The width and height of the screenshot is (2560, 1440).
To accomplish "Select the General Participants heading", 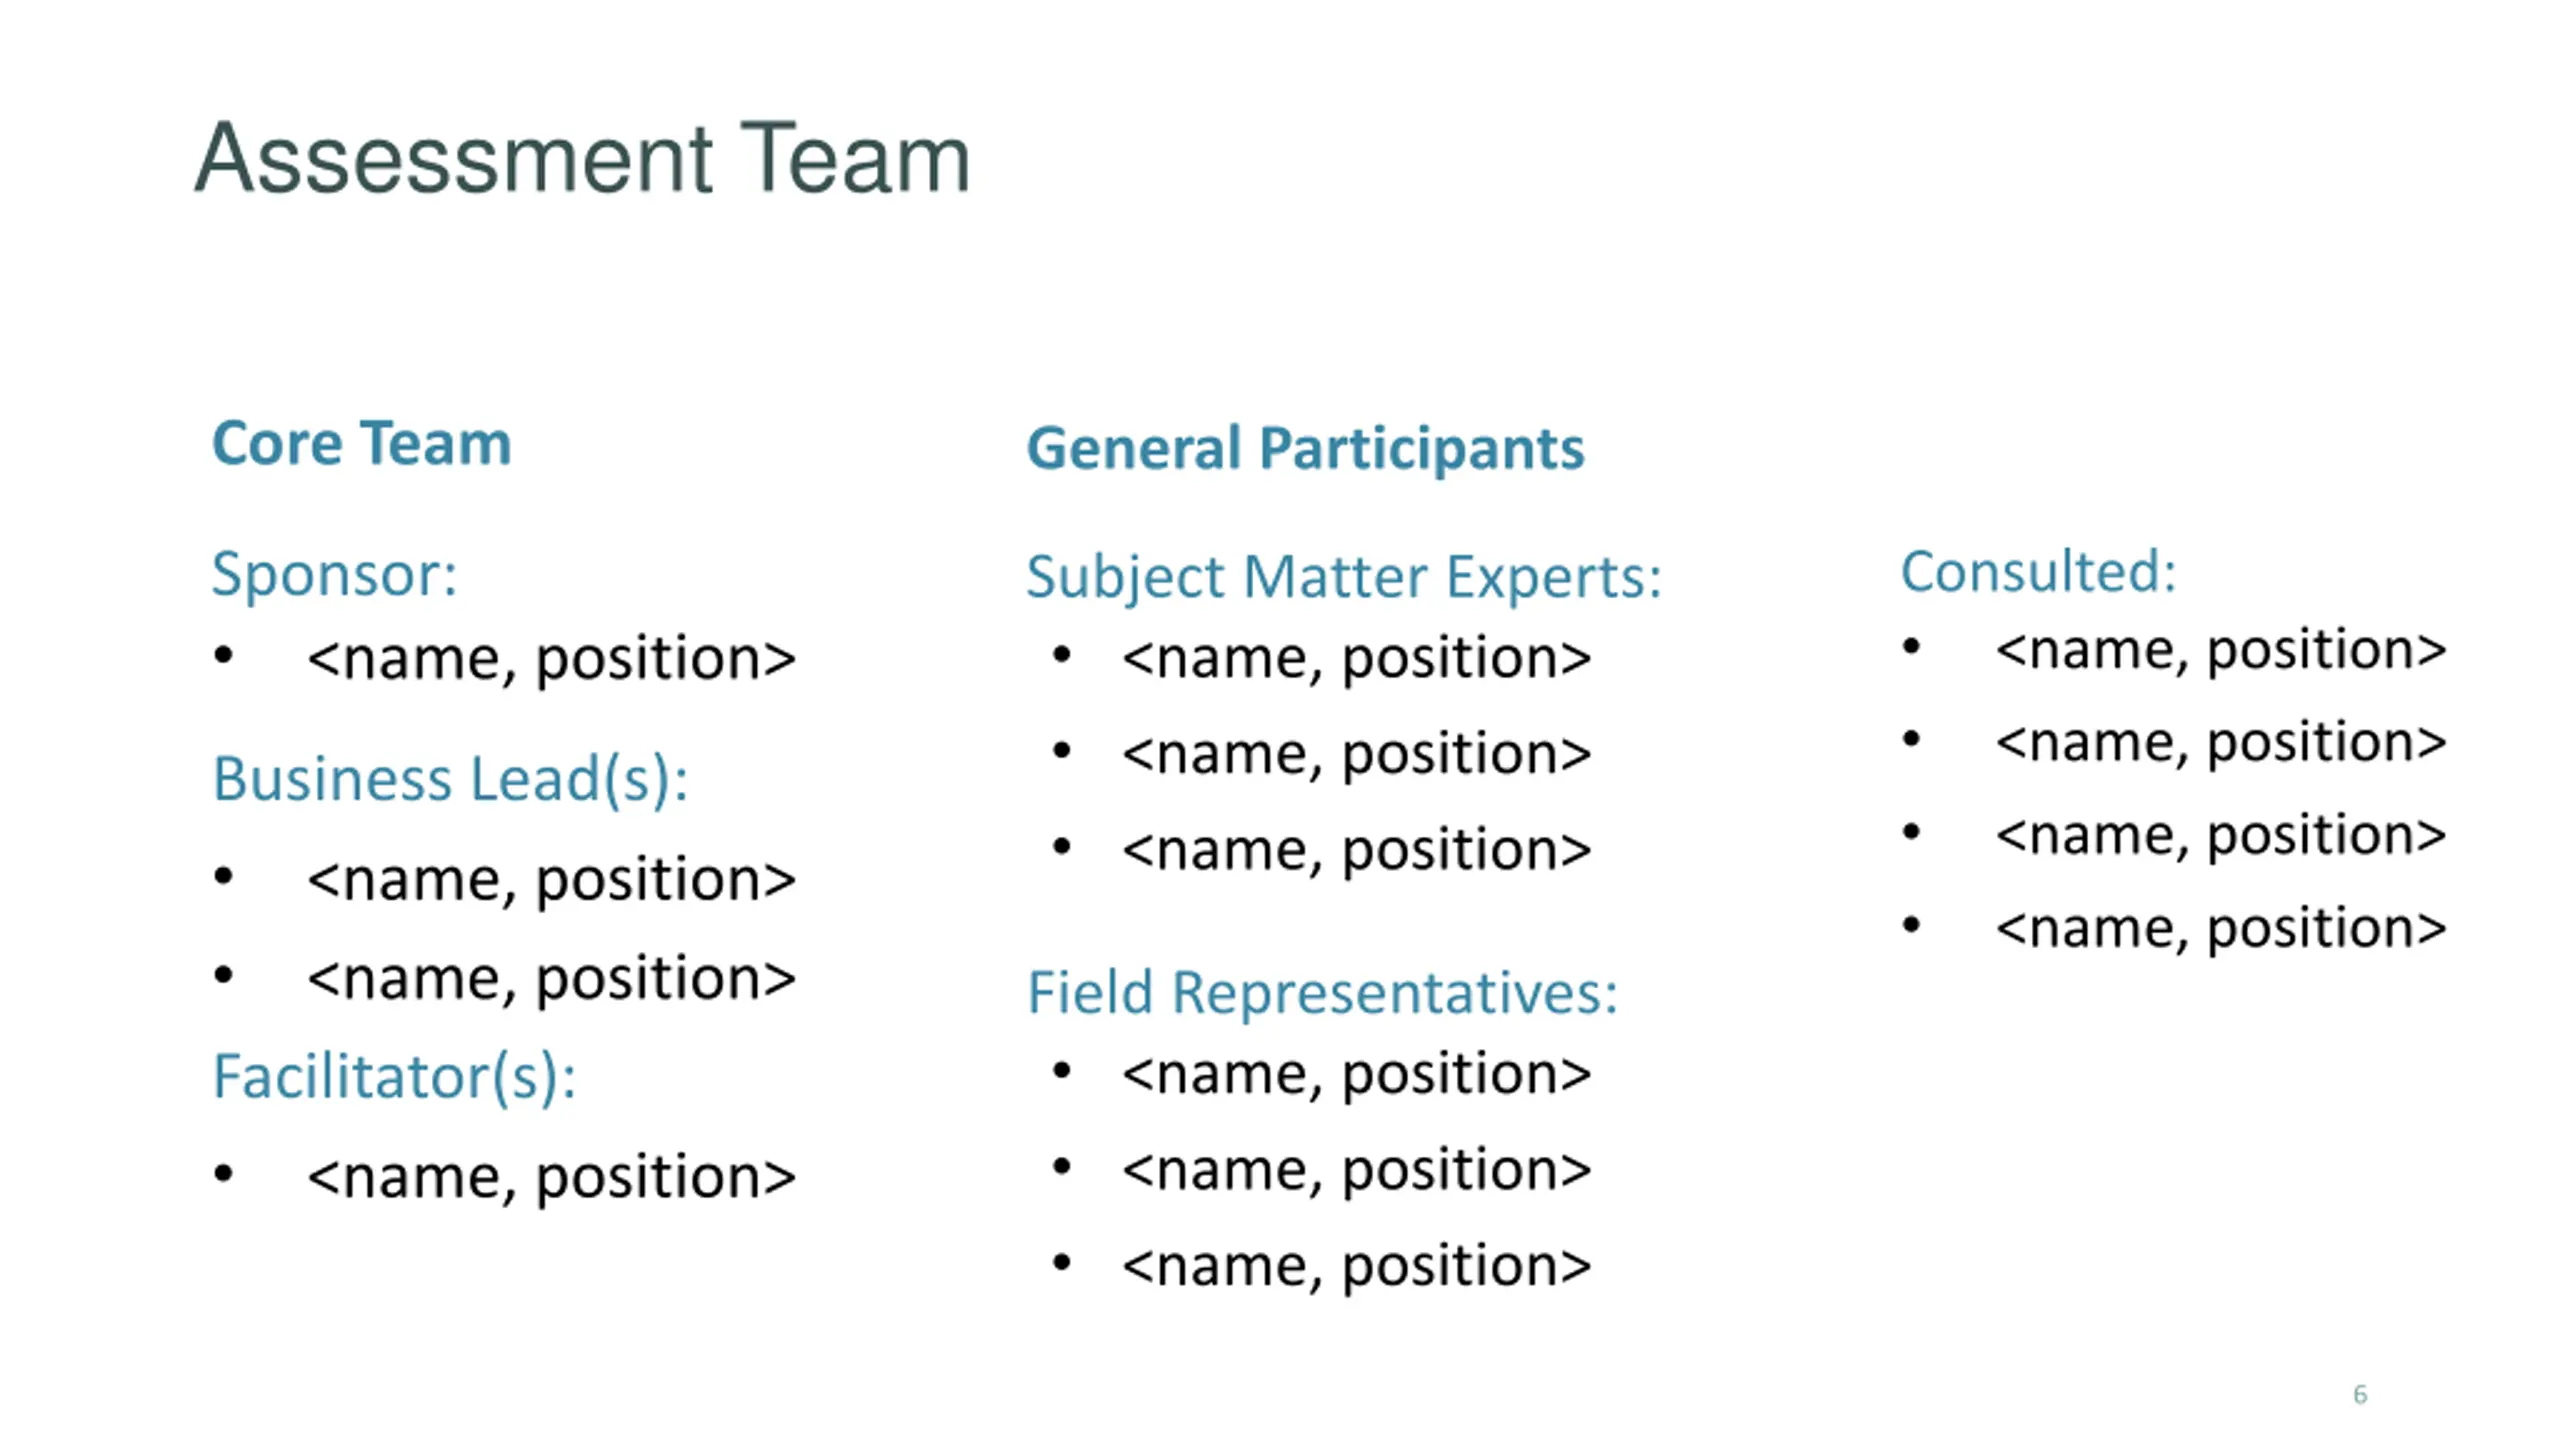I will click(x=1305, y=448).
